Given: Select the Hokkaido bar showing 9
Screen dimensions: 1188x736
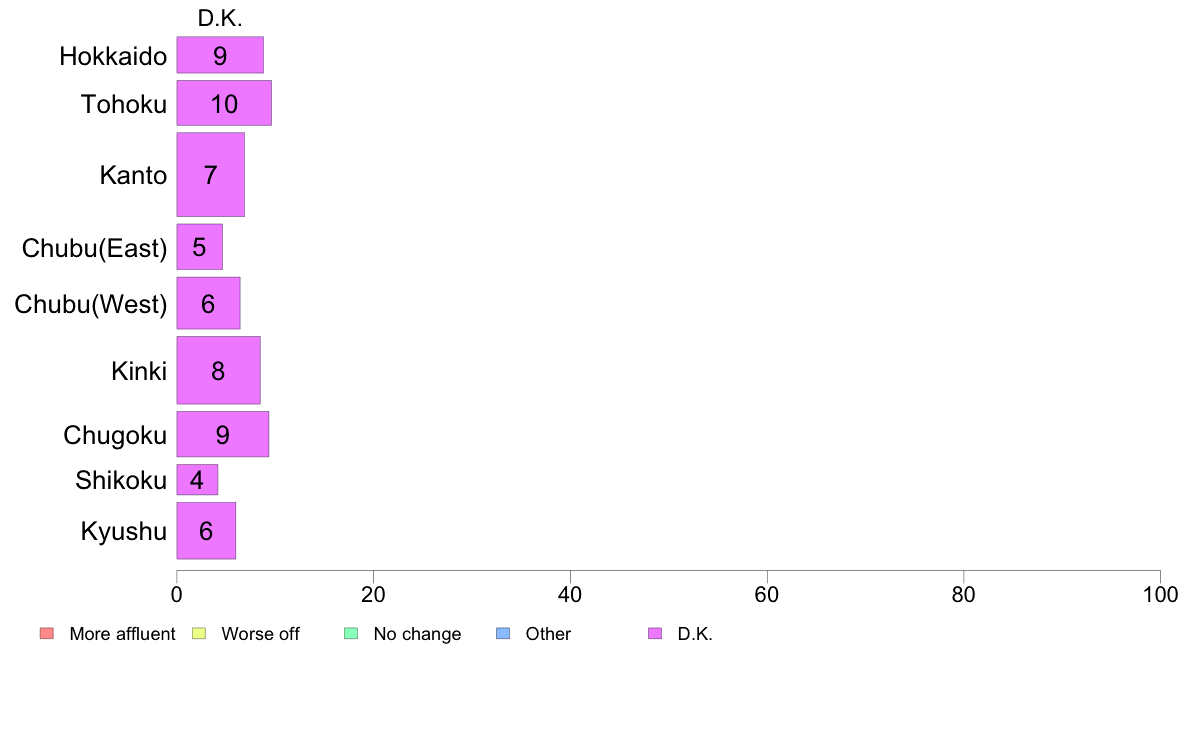Looking at the screenshot, I should (x=220, y=55).
